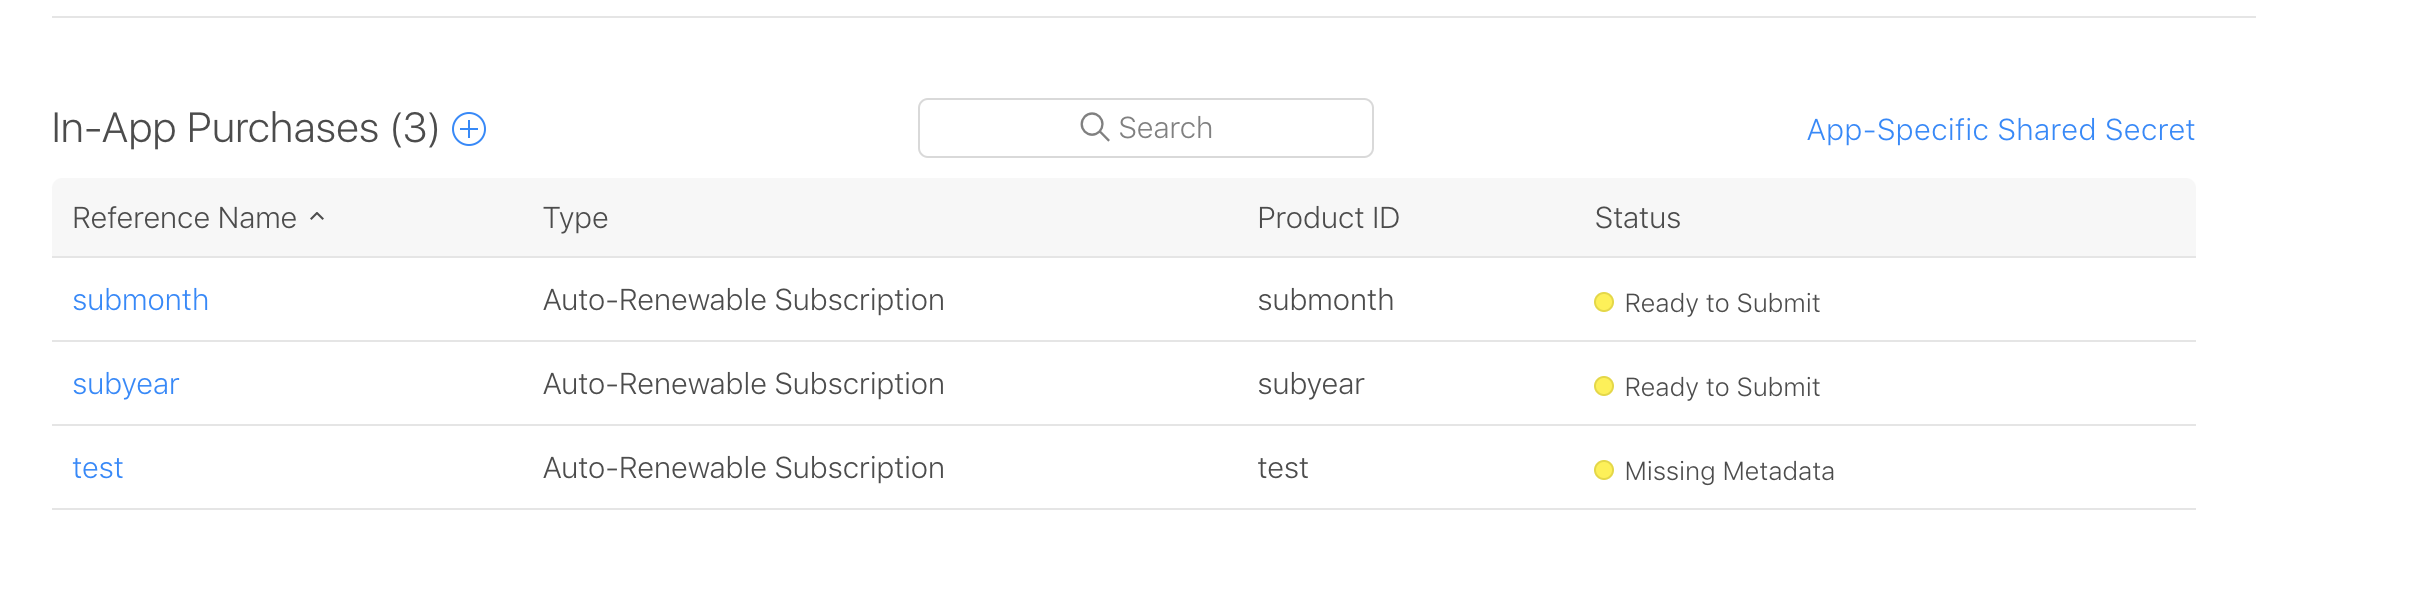Click the Status column header
Image resolution: width=2434 pixels, height=614 pixels.
1637,218
